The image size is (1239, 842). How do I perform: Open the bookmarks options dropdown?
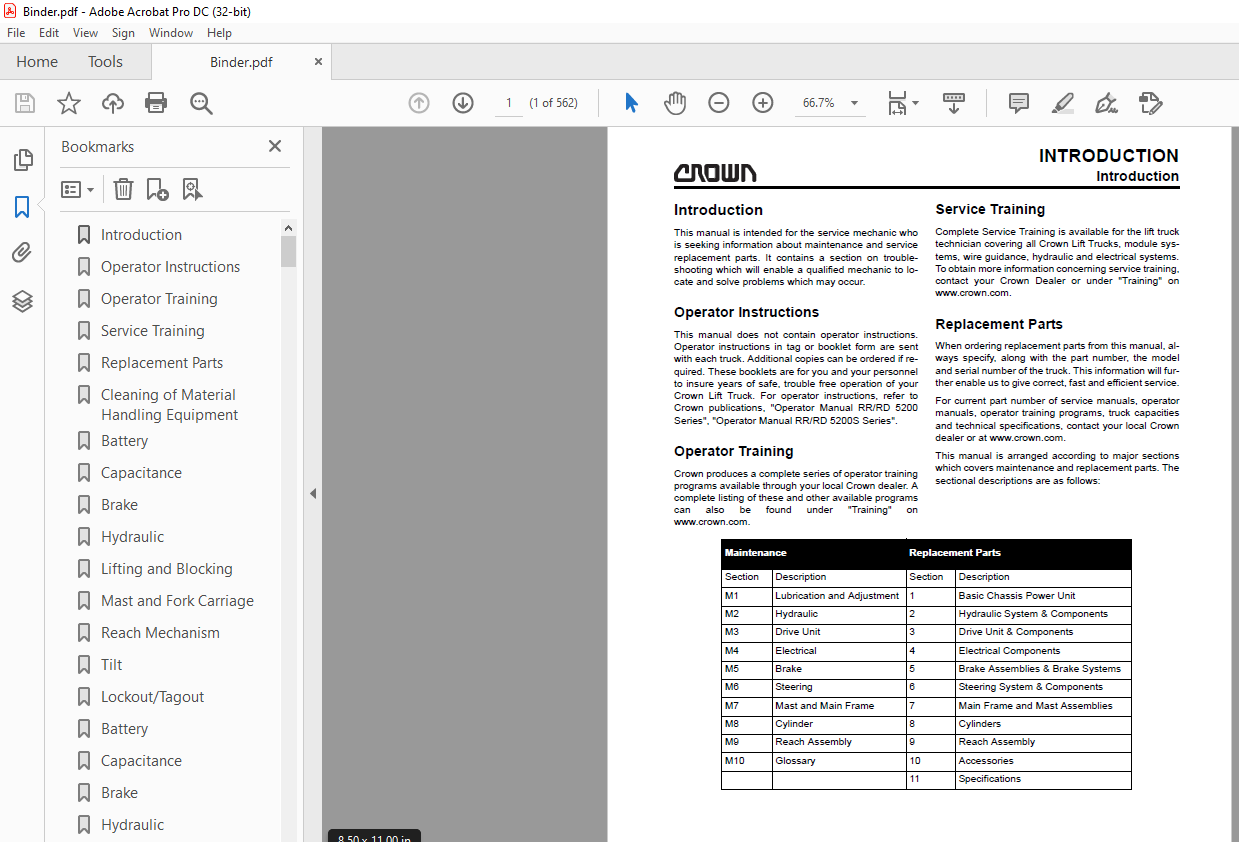78,189
